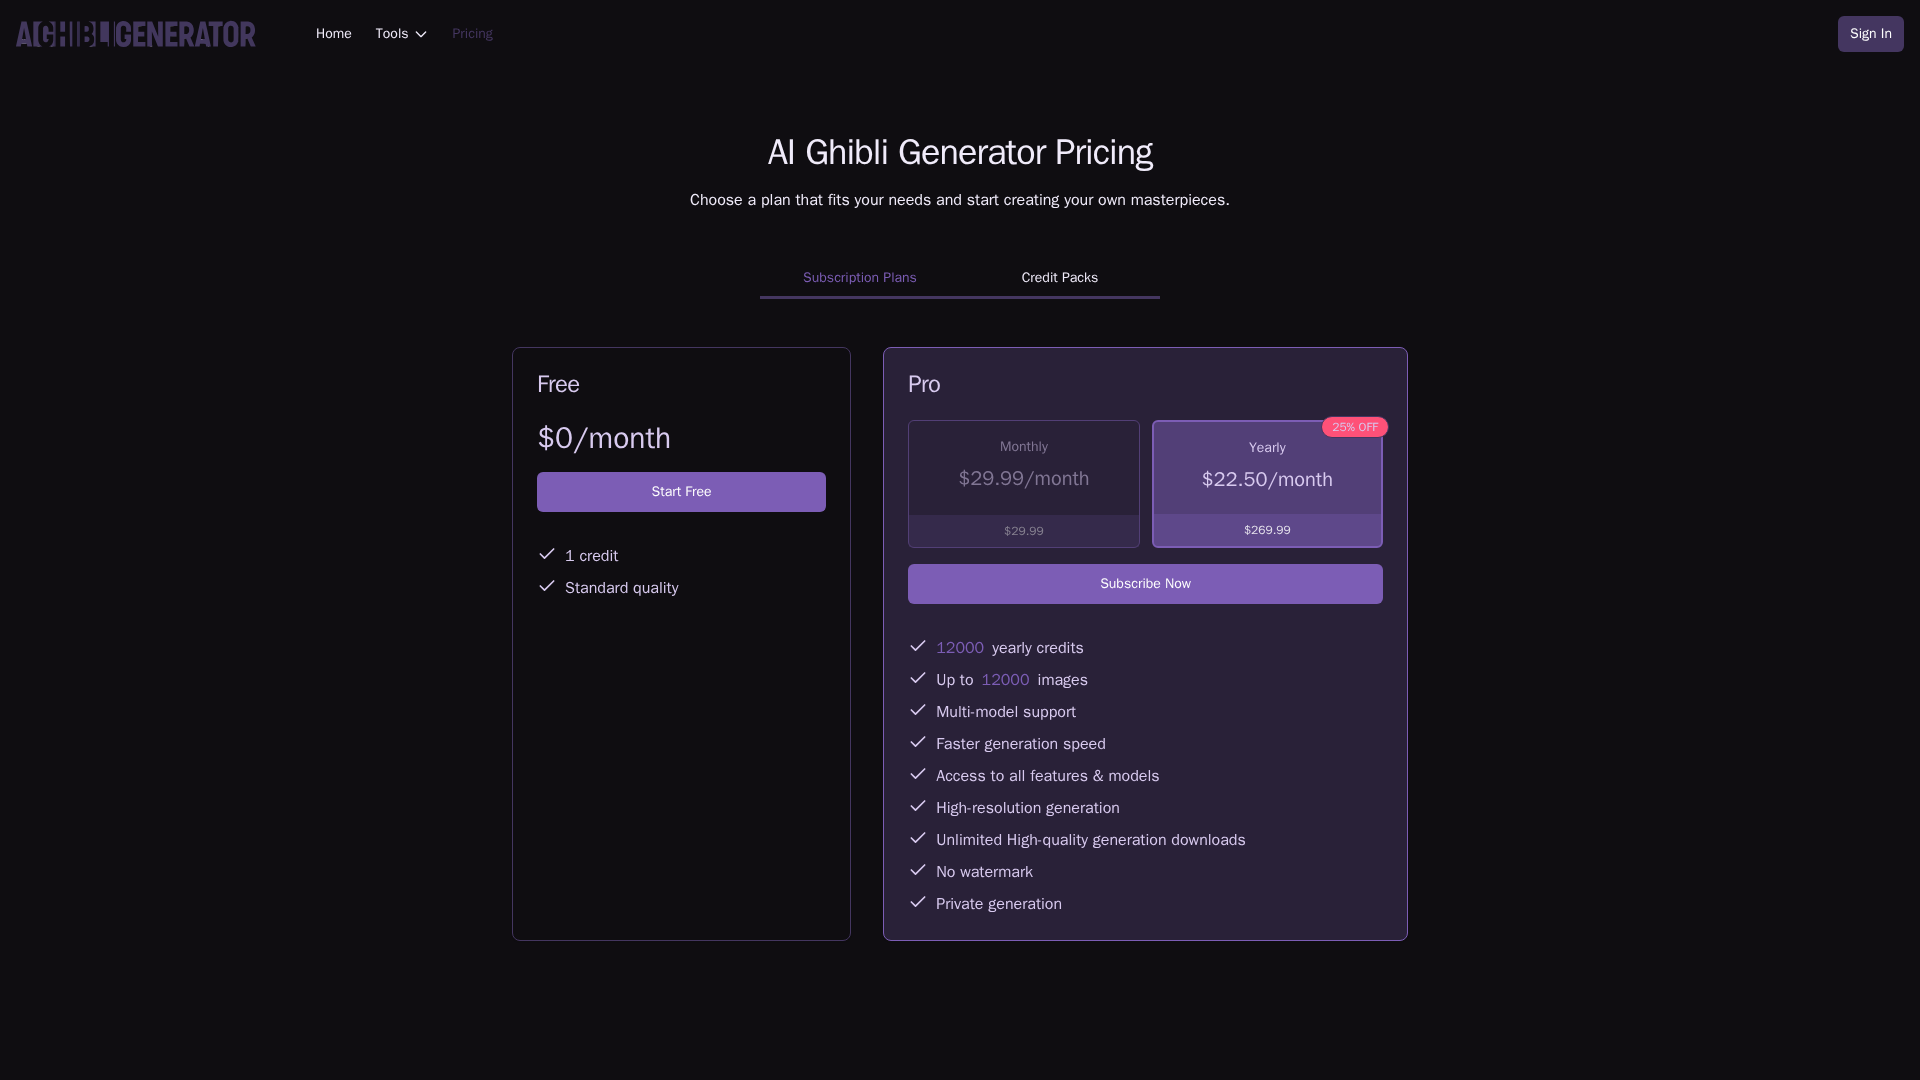Viewport: 1920px width, 1080px height.
Task: Click the AI Ghibli Generator logo
Action: (136, 34)
